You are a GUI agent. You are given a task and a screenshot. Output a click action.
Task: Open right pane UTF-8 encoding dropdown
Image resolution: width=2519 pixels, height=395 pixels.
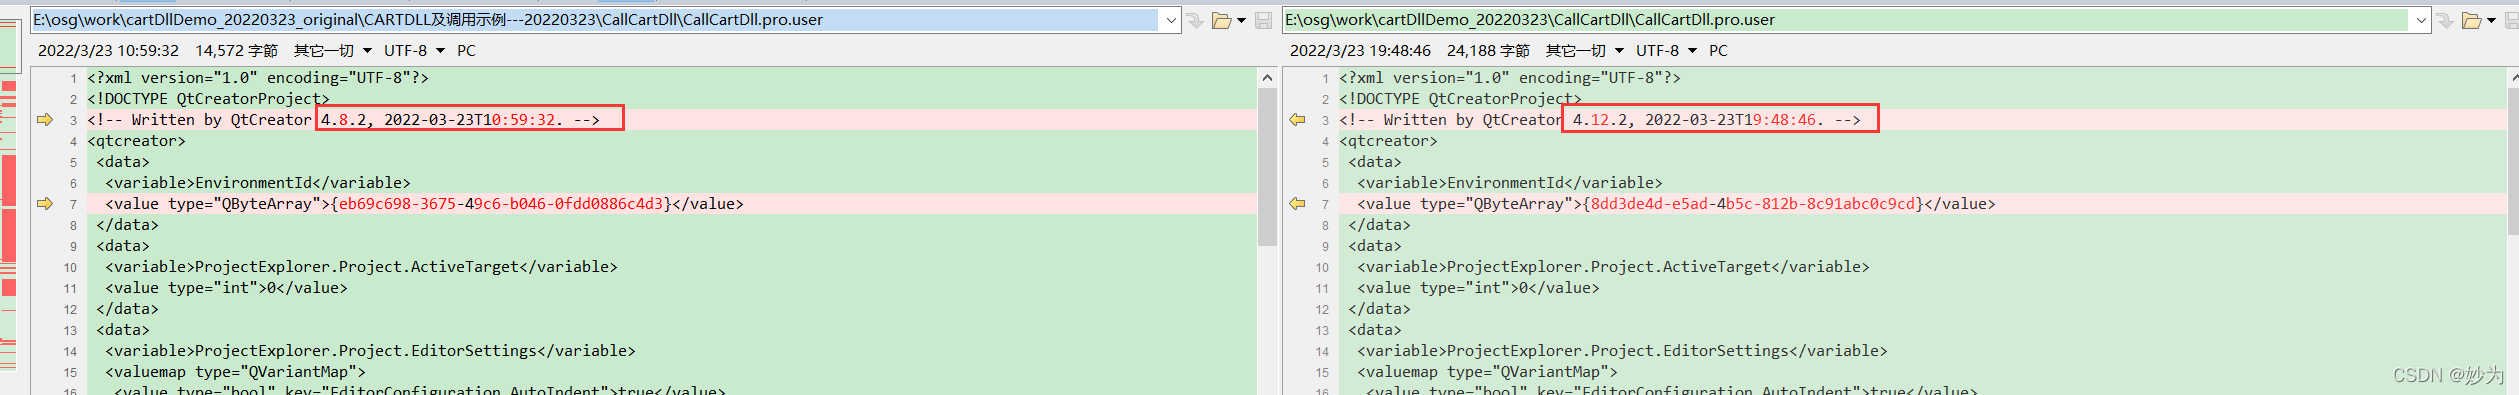pyautogui.click(x=1666, y=51)
